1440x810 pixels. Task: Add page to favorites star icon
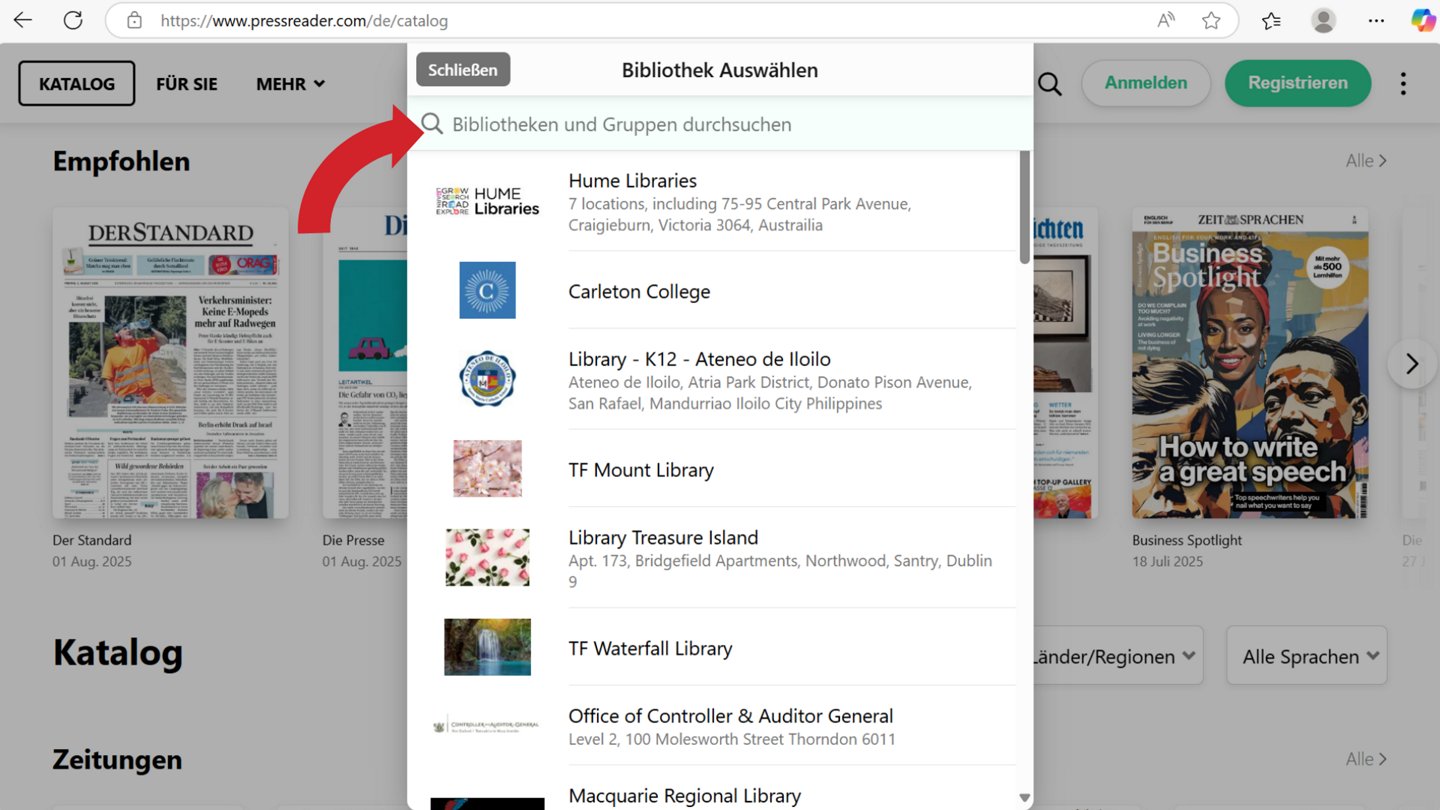(x=1211, y=20)
